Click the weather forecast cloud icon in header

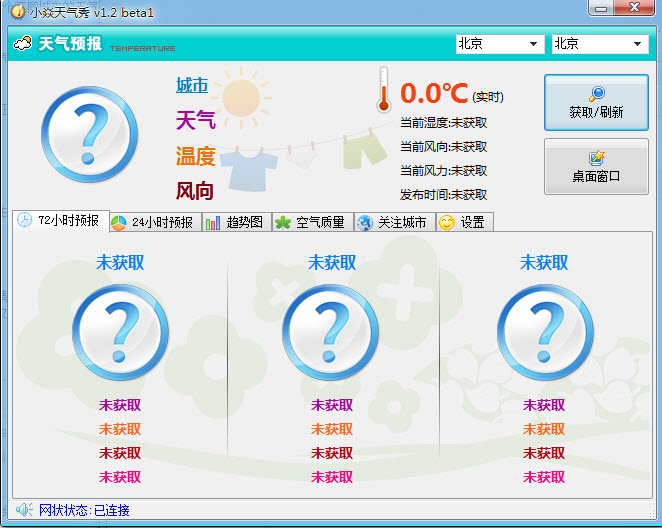[x=23, y=43]
